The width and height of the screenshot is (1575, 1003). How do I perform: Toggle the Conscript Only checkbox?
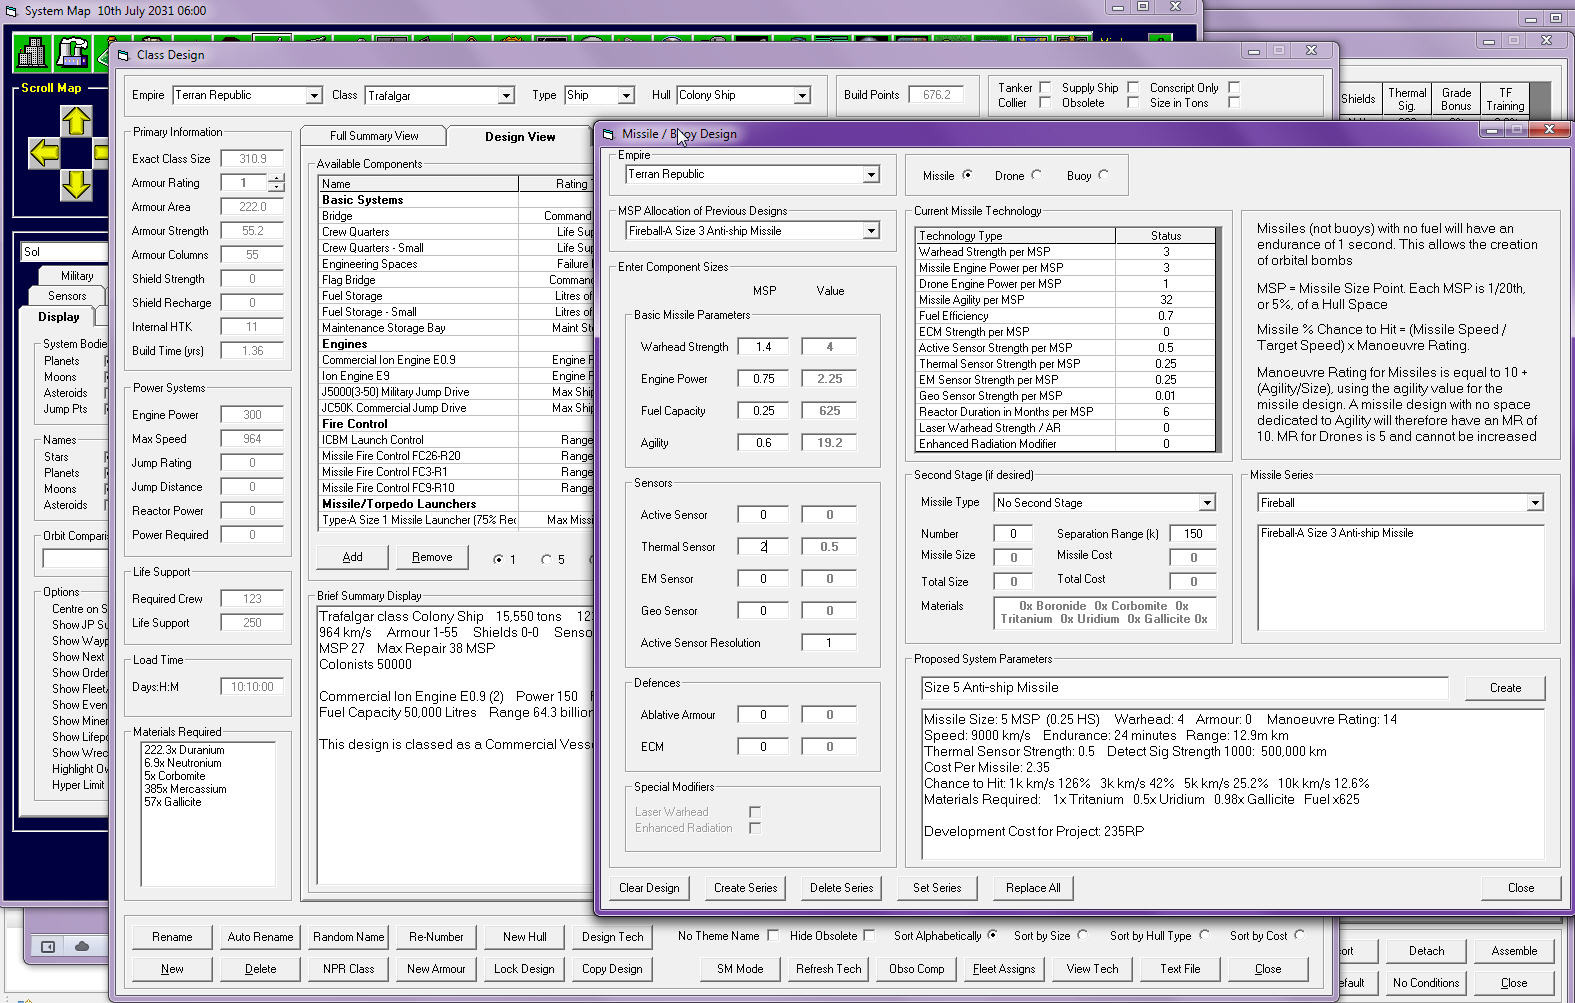click(x=1234, y=87)
